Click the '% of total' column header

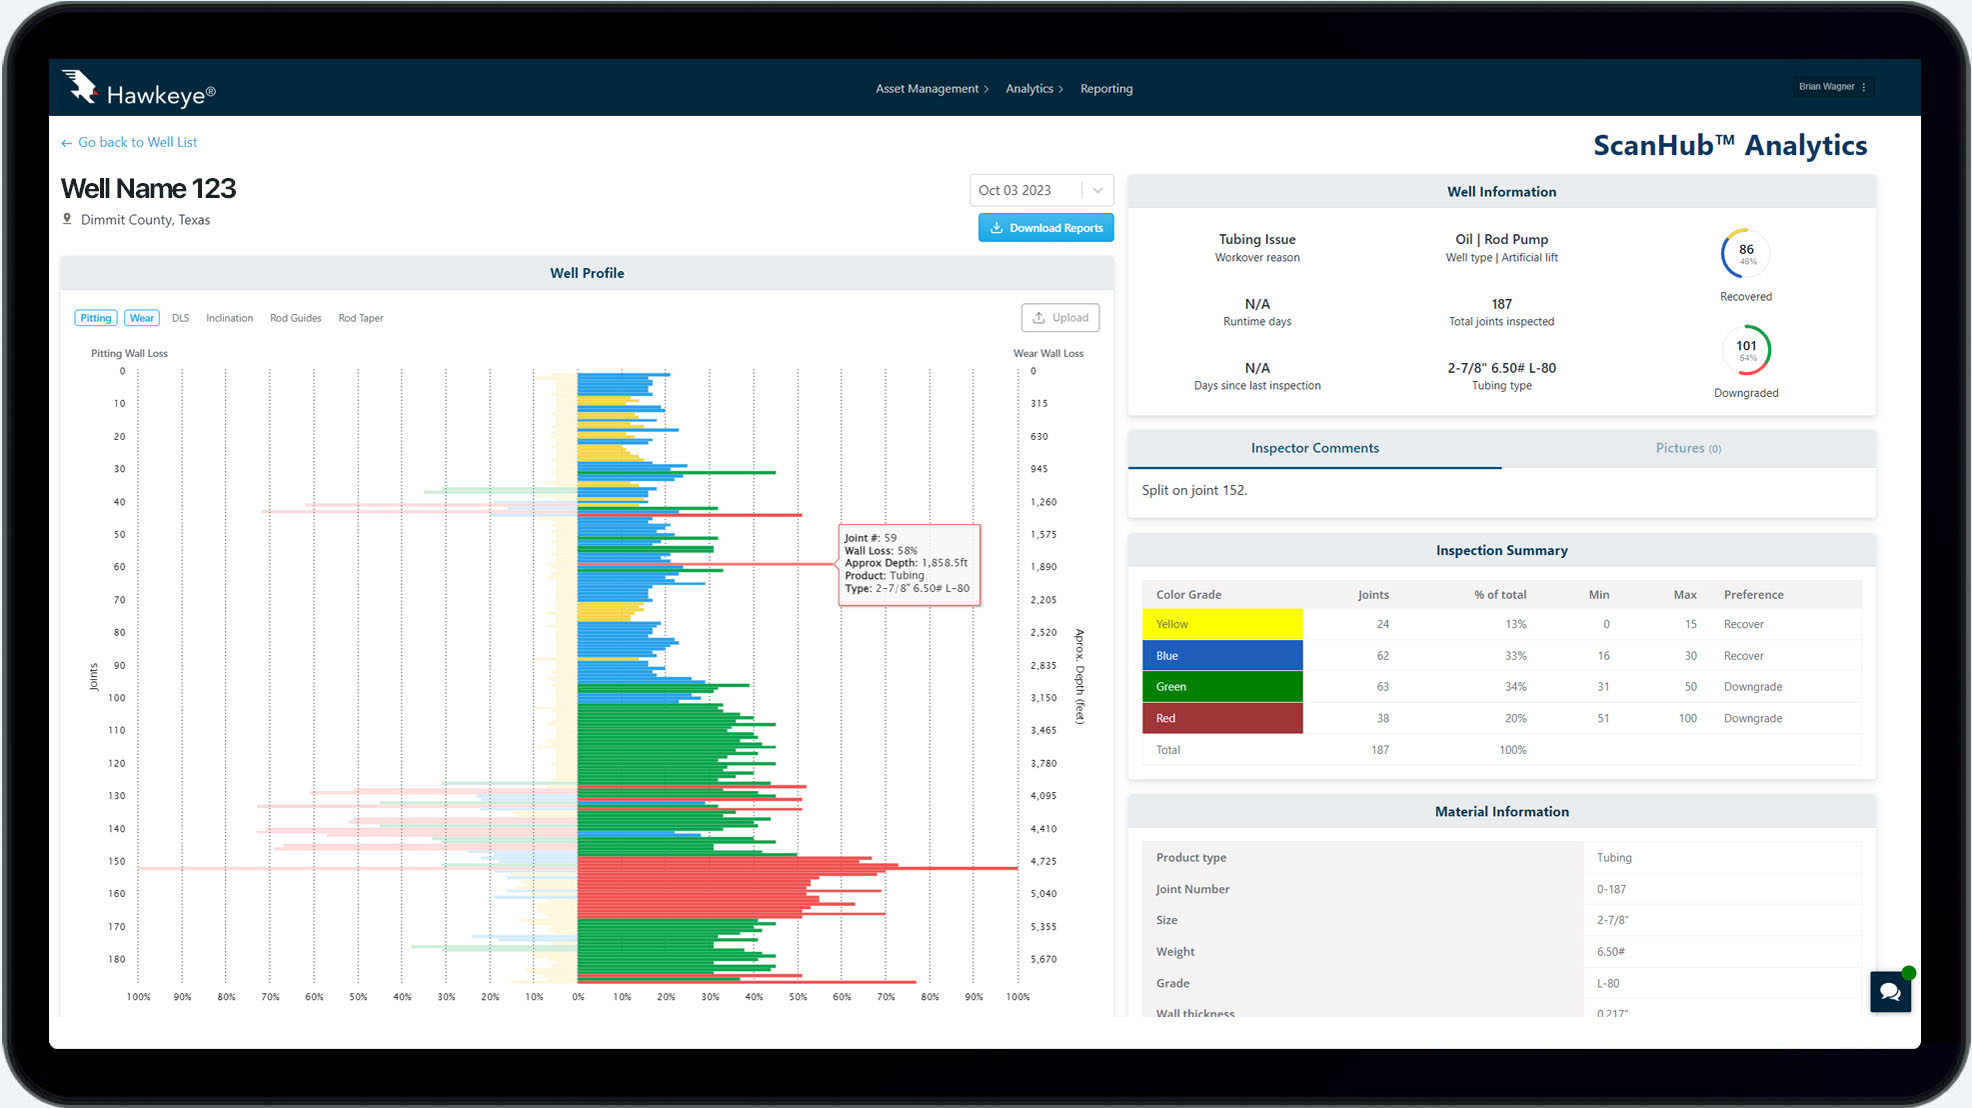click(x=1500, y=594)
